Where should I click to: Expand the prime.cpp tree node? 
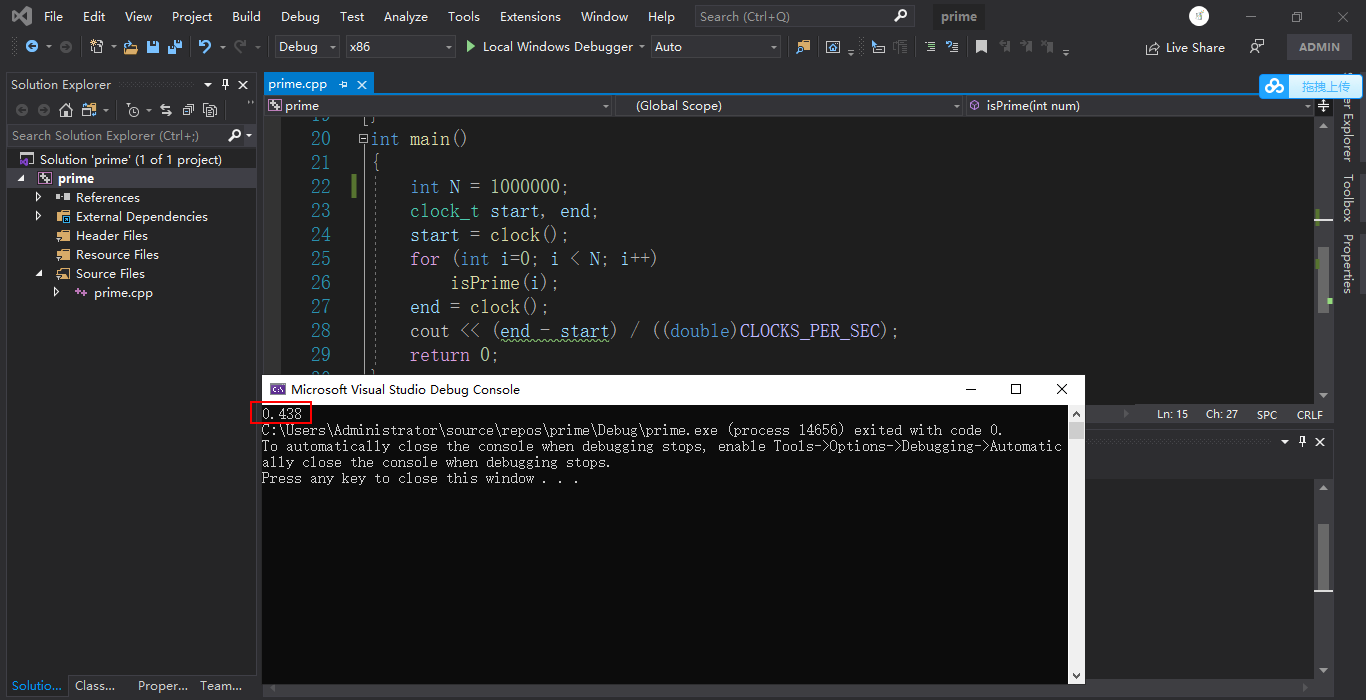(x=57, y=292)
